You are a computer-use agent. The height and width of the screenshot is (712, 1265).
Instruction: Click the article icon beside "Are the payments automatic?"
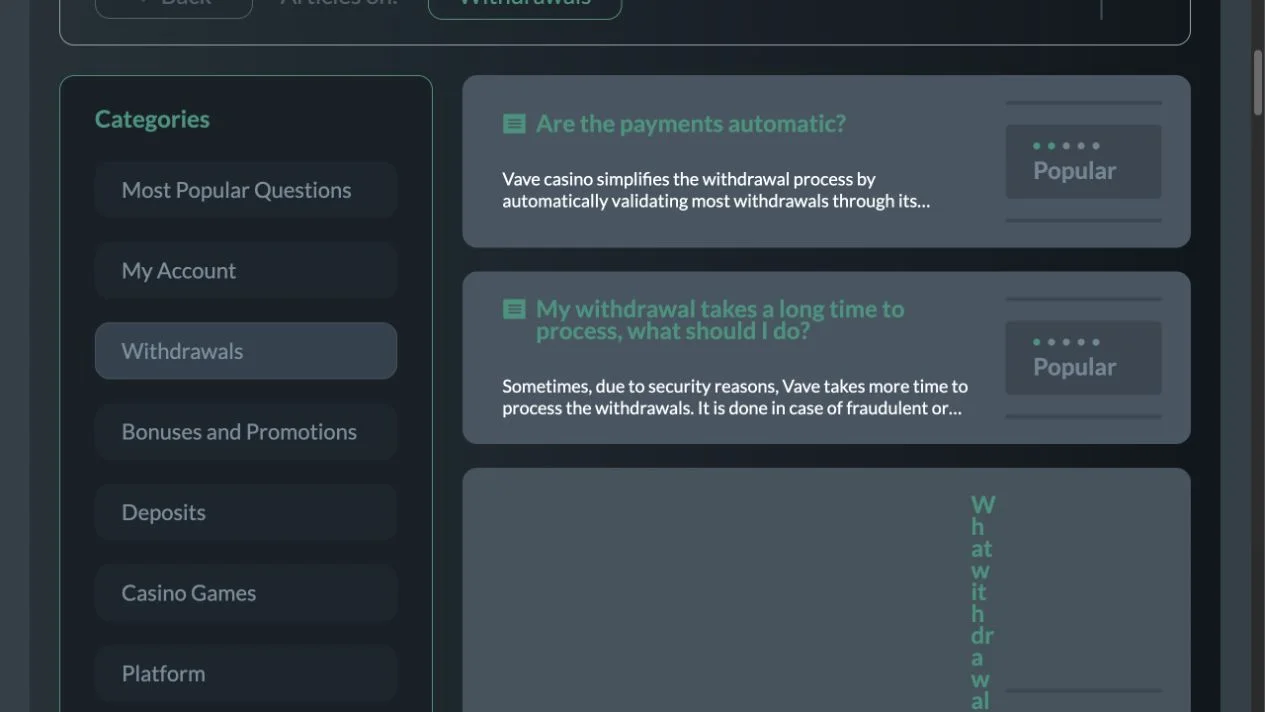[x=514, y=124]
